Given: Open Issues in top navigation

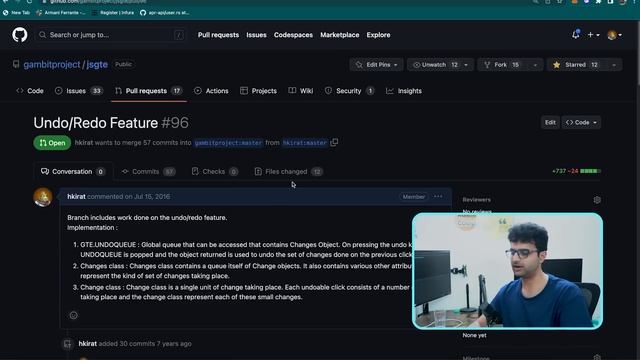Looking at the screenshot, I should point(256,35).
